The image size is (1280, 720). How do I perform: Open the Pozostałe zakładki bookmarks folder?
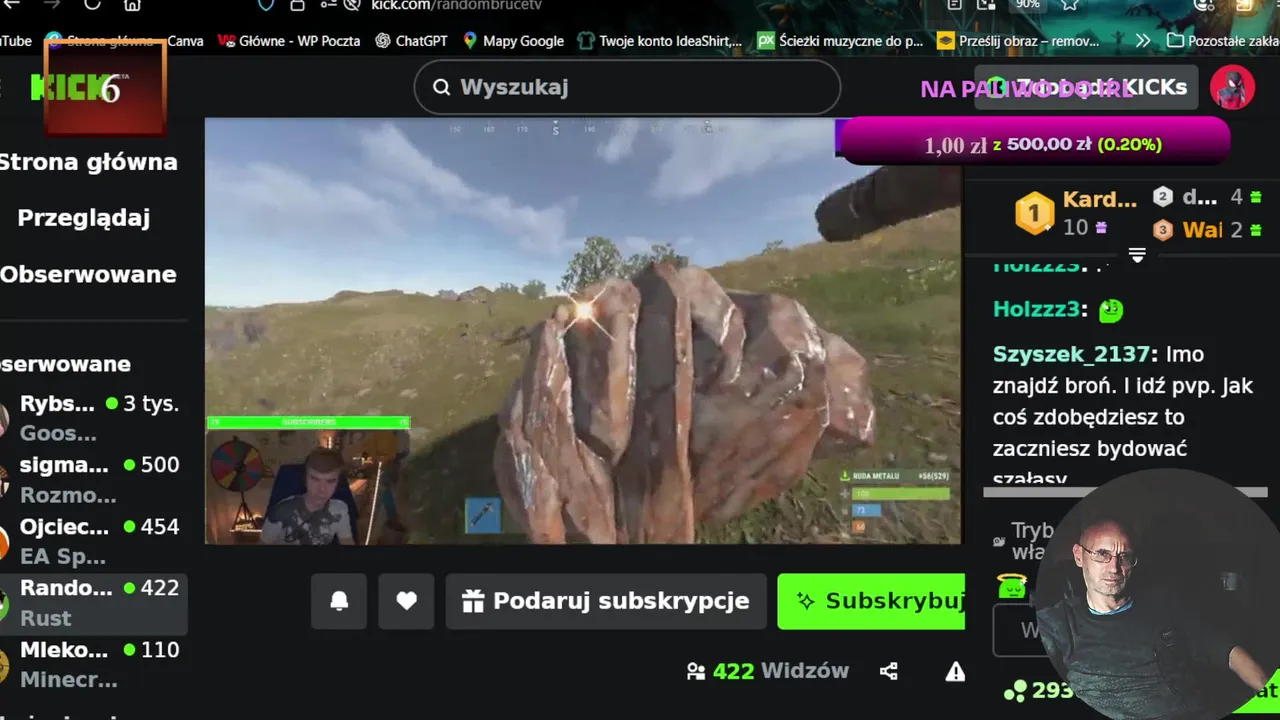tap(1224, 41)
